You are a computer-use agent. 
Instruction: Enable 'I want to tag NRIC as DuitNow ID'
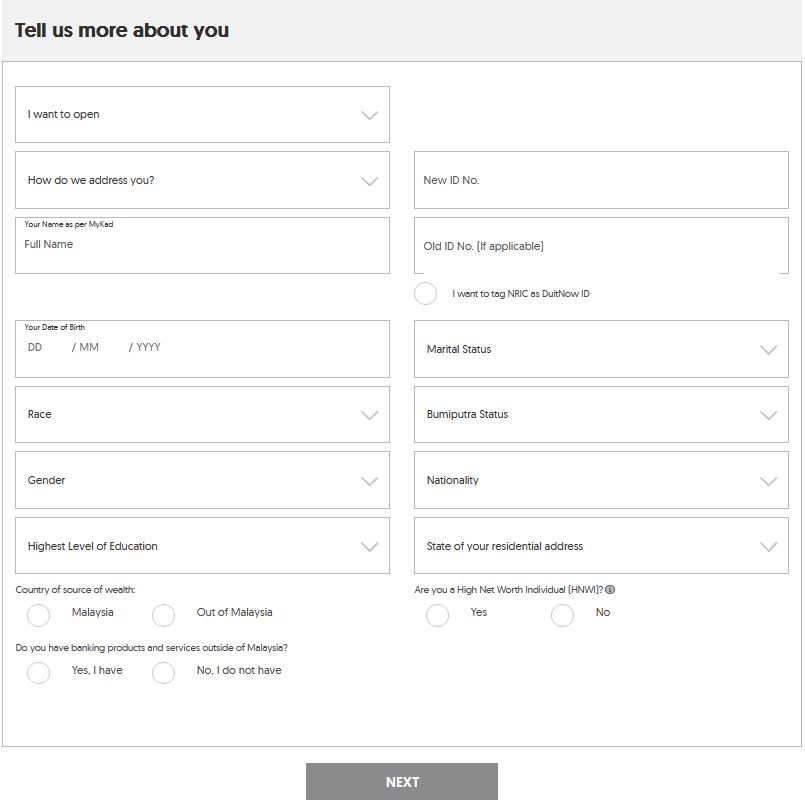[426, 294]
